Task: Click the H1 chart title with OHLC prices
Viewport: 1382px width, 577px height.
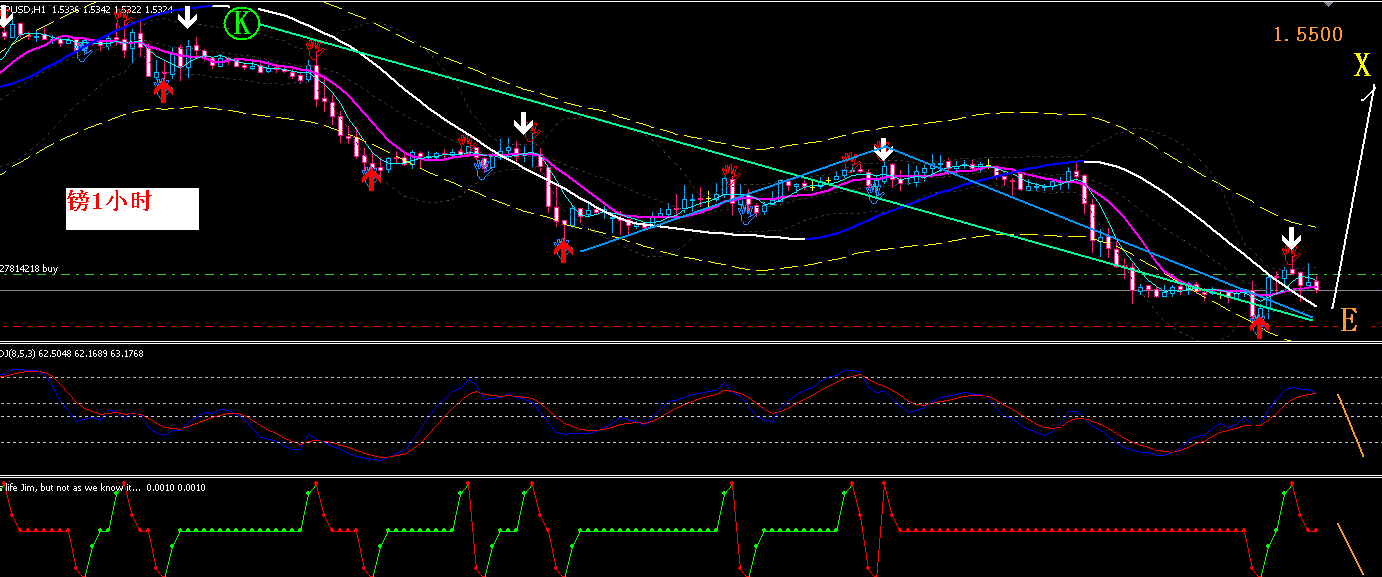Action: [86, 9]
